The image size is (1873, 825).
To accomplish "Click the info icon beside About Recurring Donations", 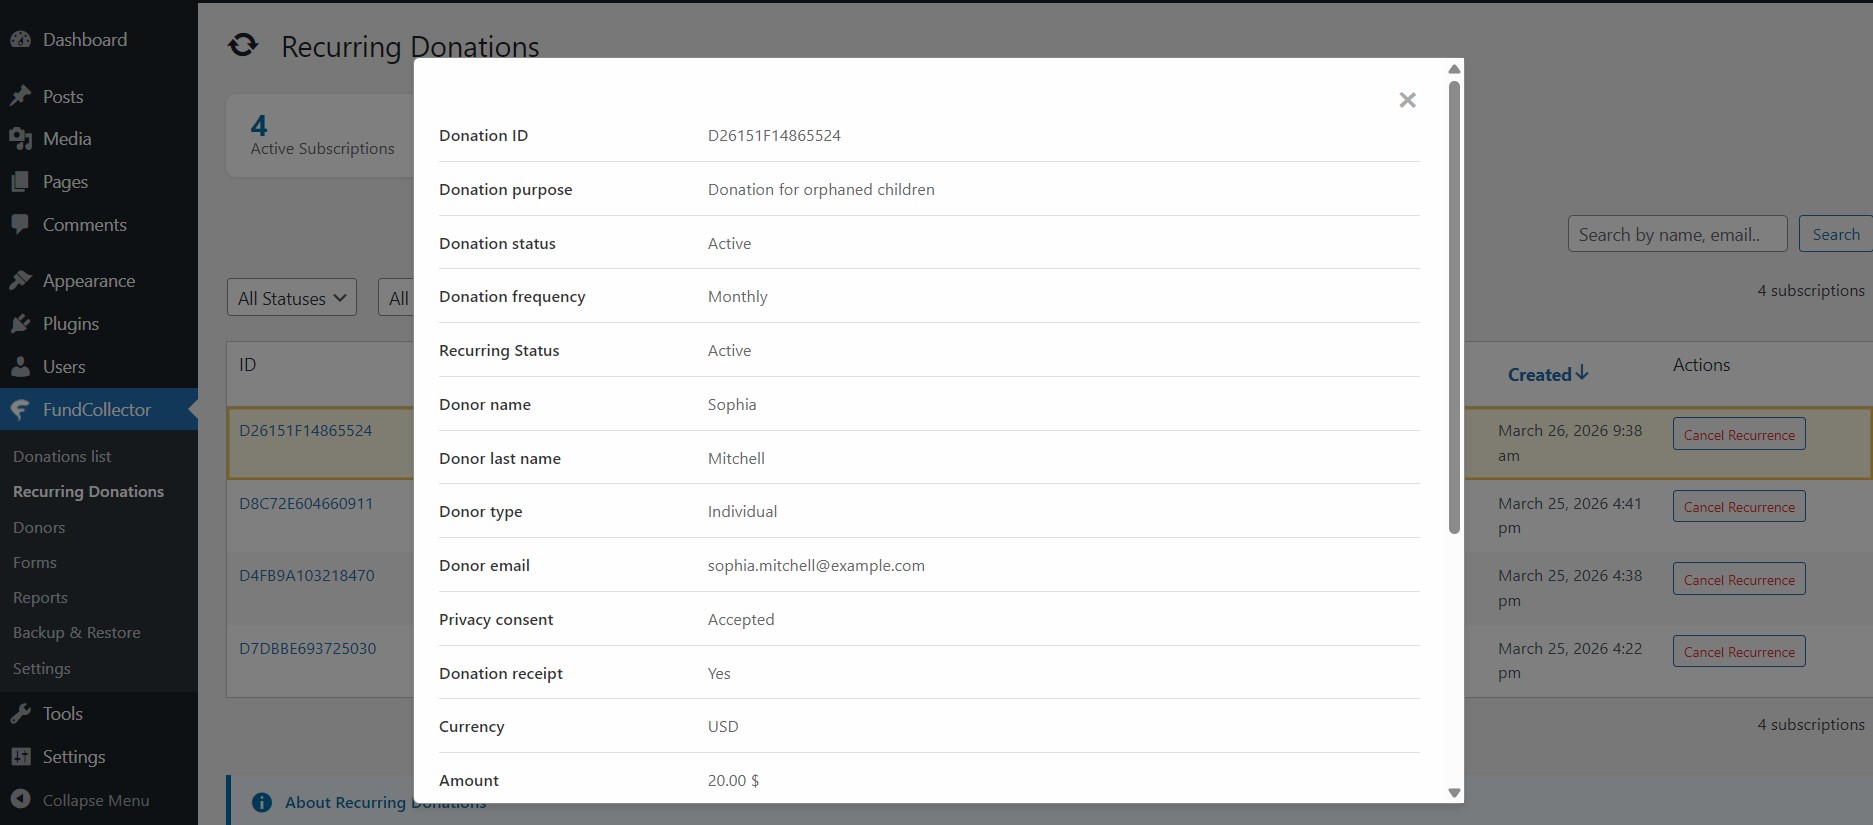I will 262,803.
